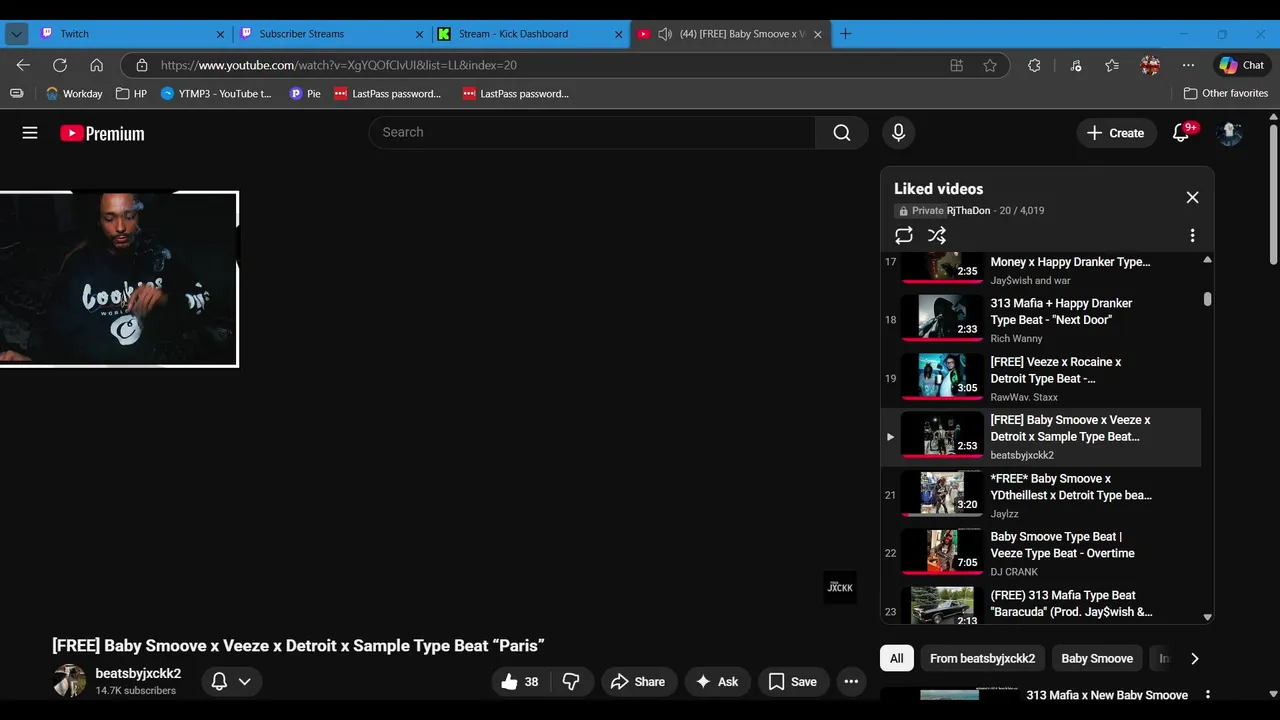Open browser extensions puzzle icon
The image size is (1280, 720).
1034,65
